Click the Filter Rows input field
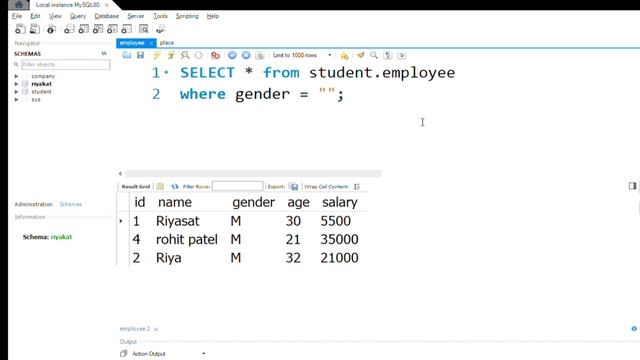 tap(238, 187)
